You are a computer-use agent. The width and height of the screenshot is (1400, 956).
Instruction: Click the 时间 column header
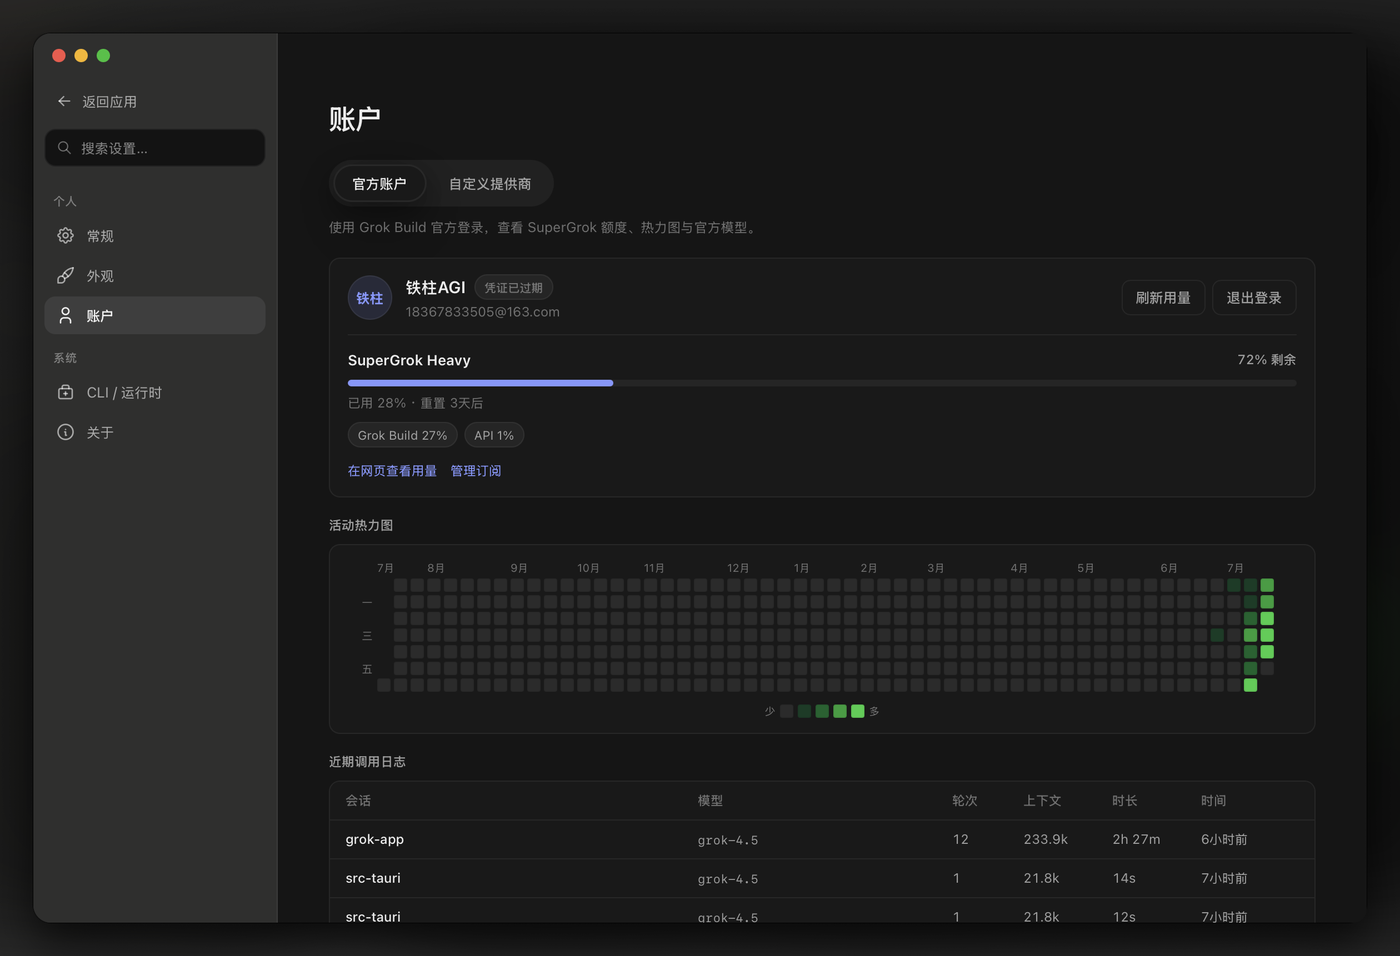coord(1214,801)
